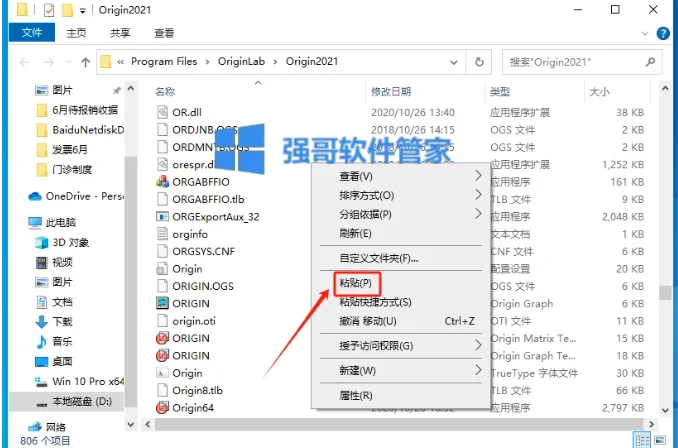
Task: Expand the 新建(W) submenu
Action: (478, 370)
